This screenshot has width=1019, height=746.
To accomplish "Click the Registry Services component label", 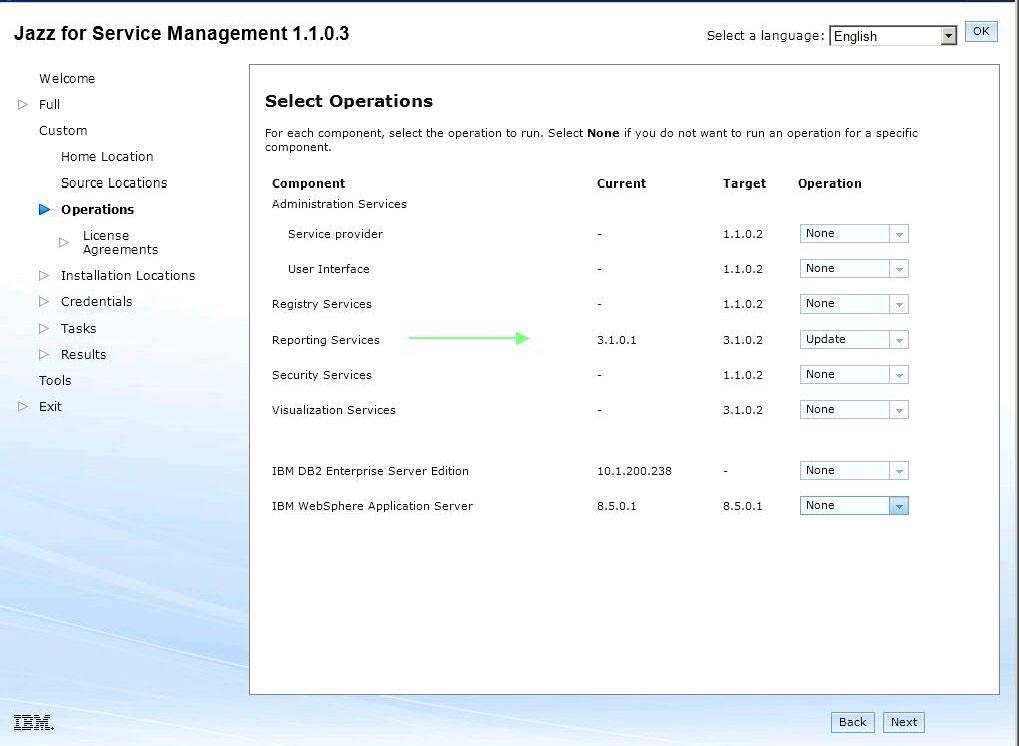I will 322,304.
